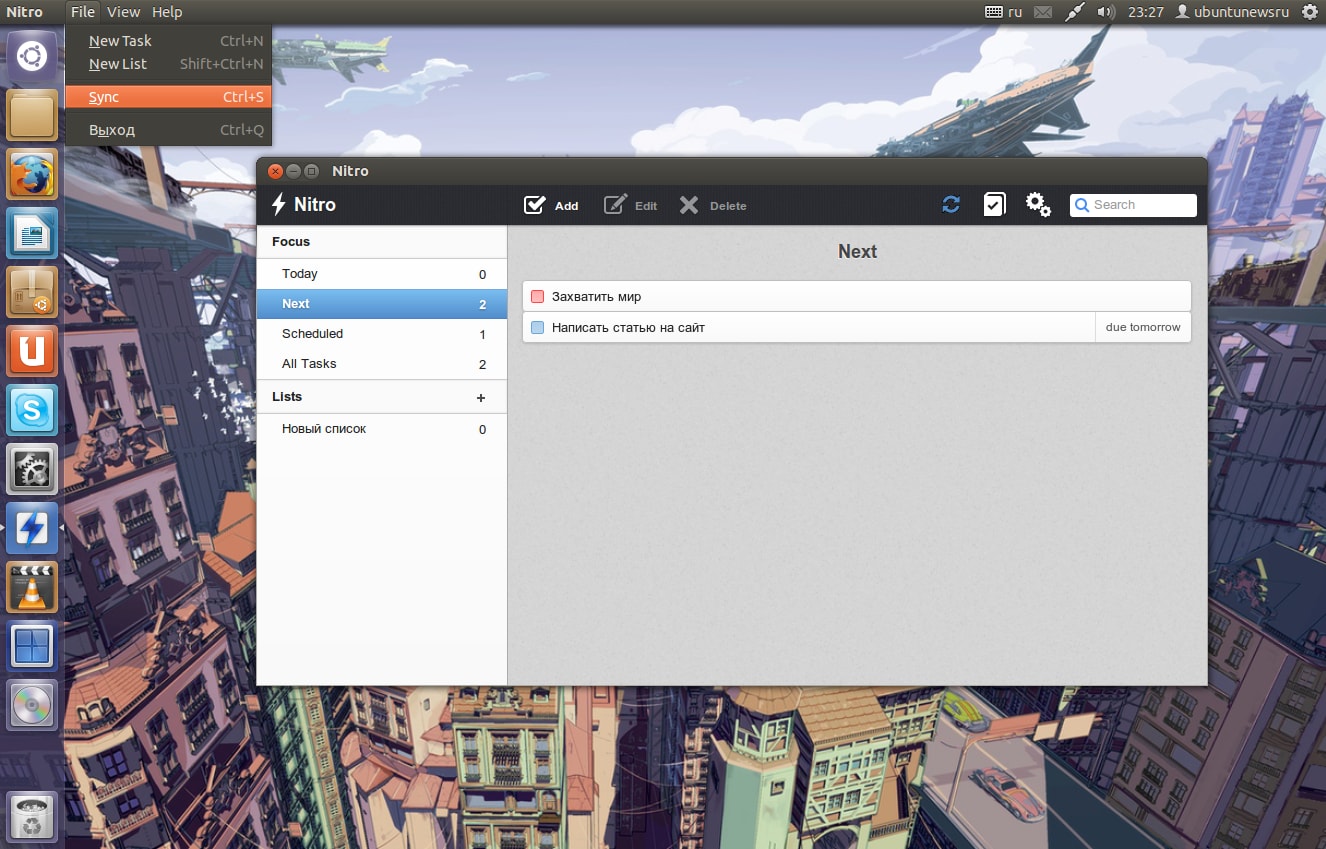Open the sound volume indicator
The image size is (1326, 849).
[x=1105, y=12]
